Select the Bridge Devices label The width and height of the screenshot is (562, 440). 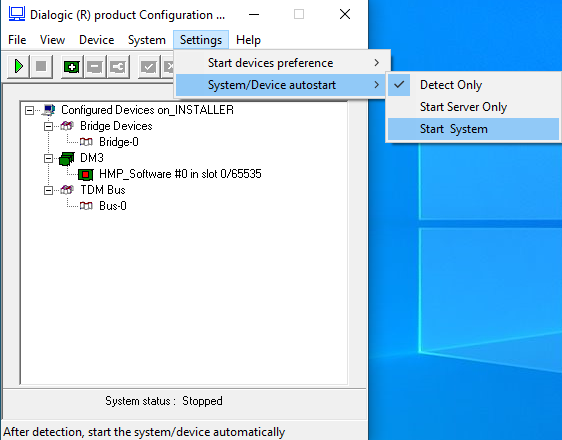116,126
